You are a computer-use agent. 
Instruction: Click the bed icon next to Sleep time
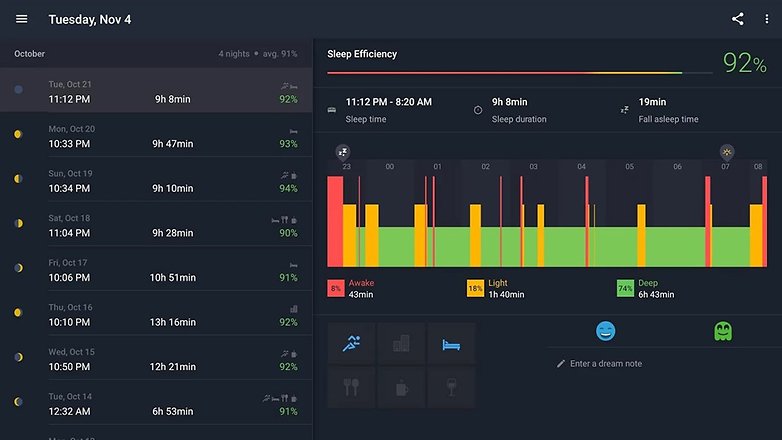[x=332, y=110]
